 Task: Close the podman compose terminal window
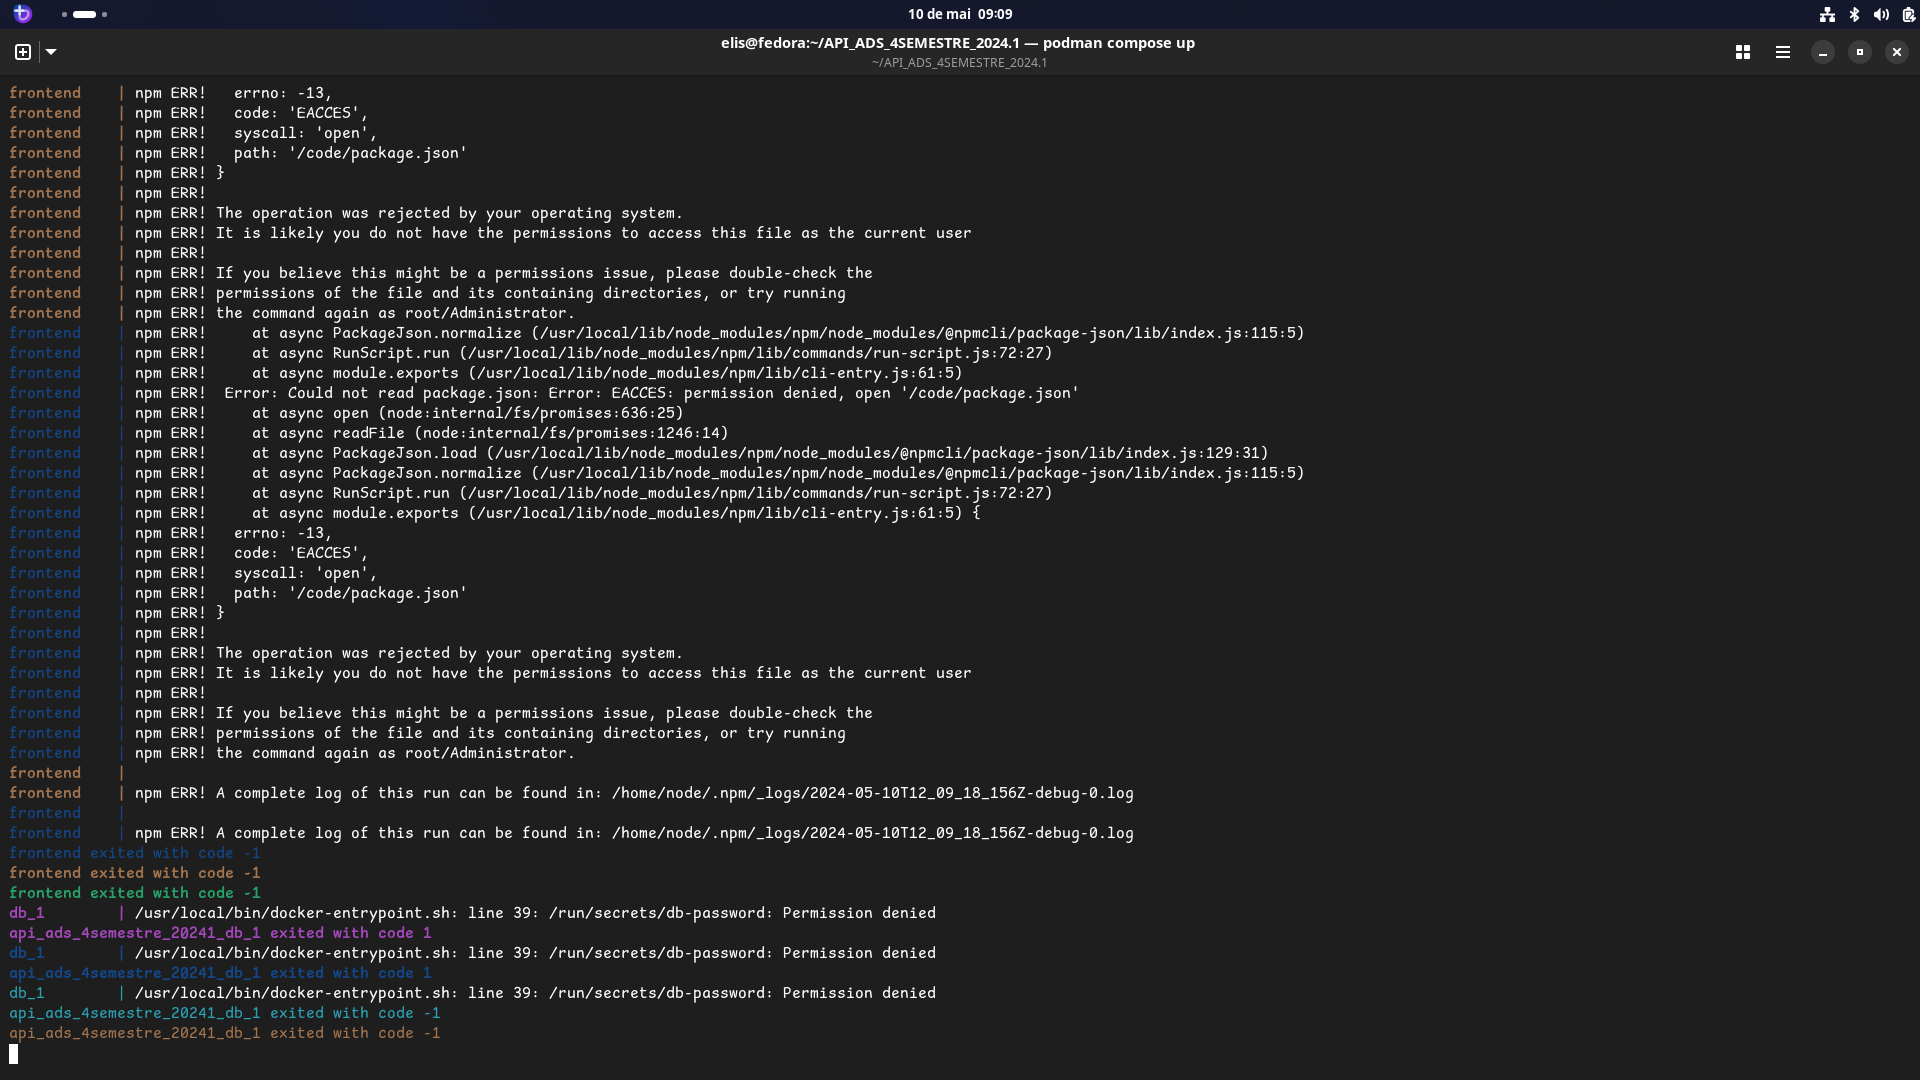click(1897, 52)
